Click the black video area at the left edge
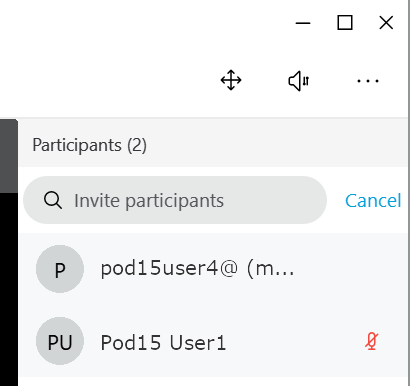This screenshot has width=410, height=386. coord(9,289)
